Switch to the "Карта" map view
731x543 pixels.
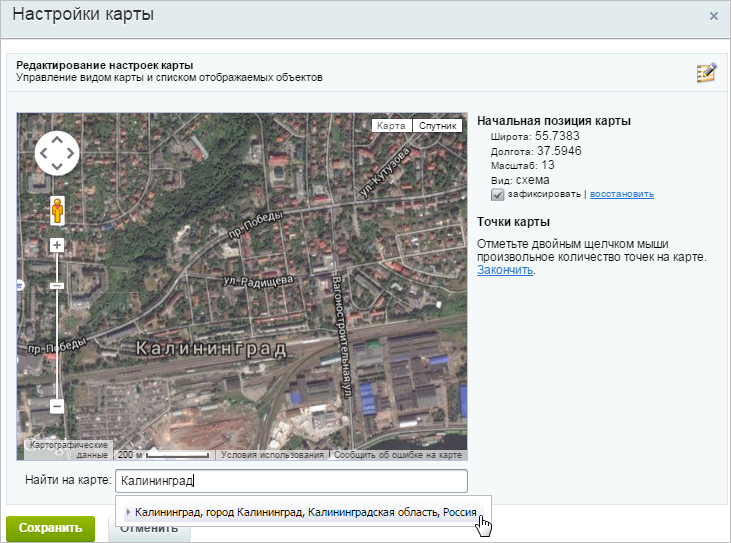click(x=391, y=126)
